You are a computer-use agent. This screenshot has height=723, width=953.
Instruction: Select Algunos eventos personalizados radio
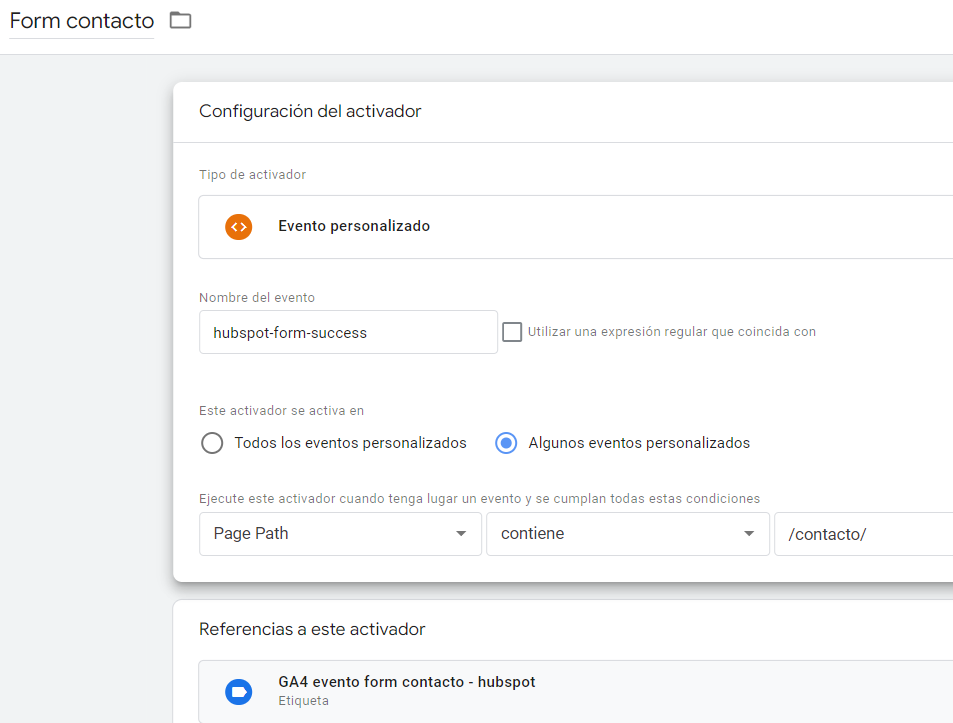click(506, 443)
